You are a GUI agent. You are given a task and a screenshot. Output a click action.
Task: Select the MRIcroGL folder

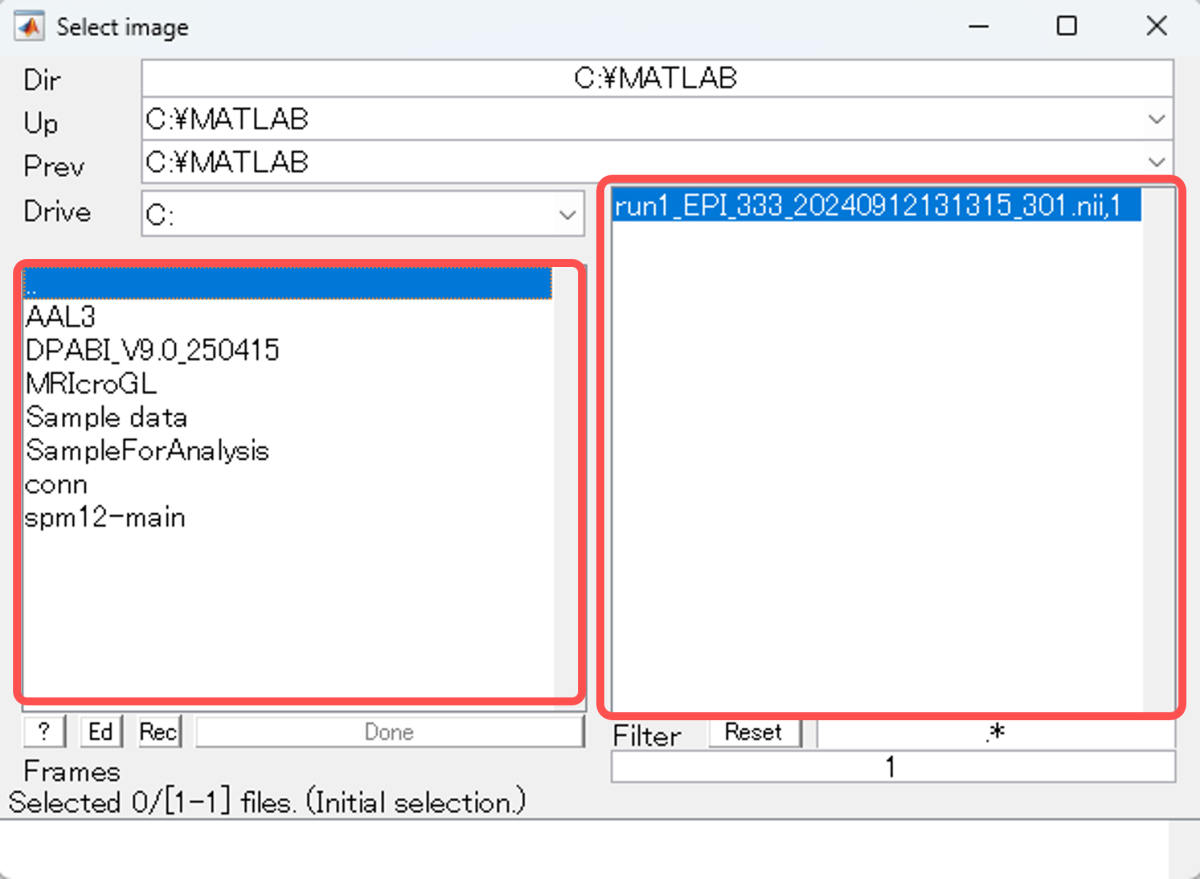coord(91,383)
